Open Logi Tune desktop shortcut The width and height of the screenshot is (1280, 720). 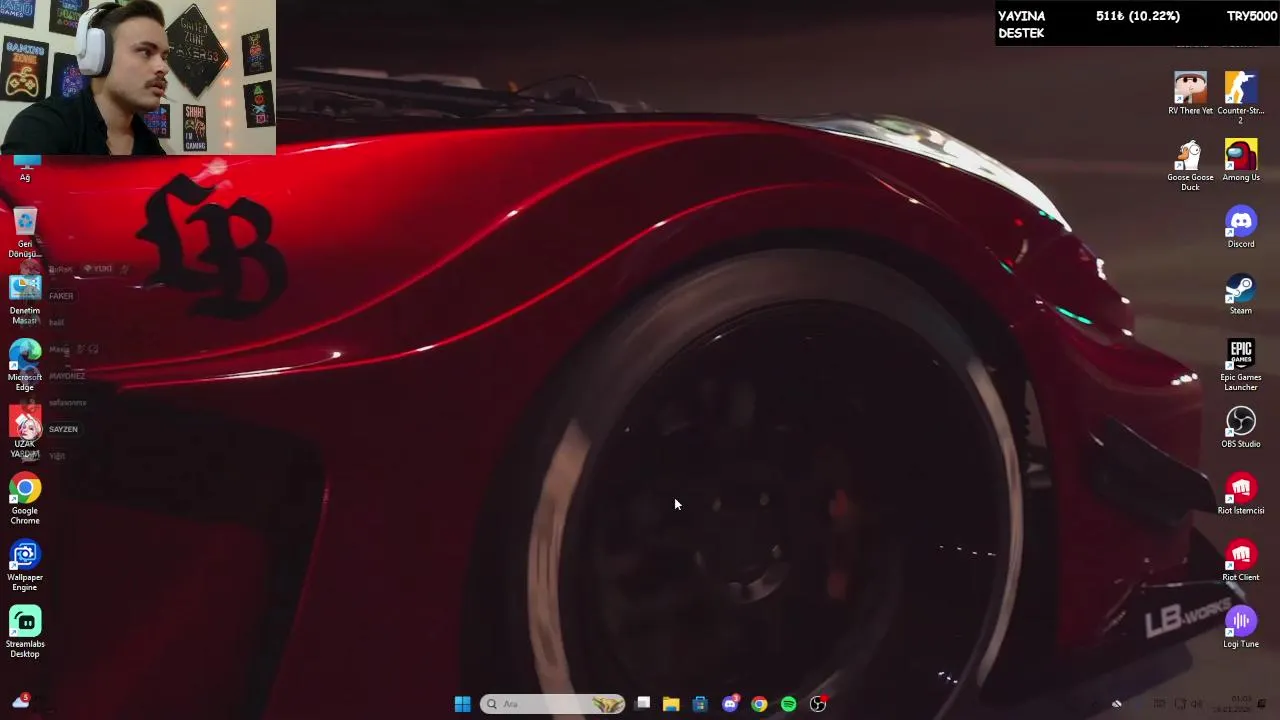(x=1241, y=628)
